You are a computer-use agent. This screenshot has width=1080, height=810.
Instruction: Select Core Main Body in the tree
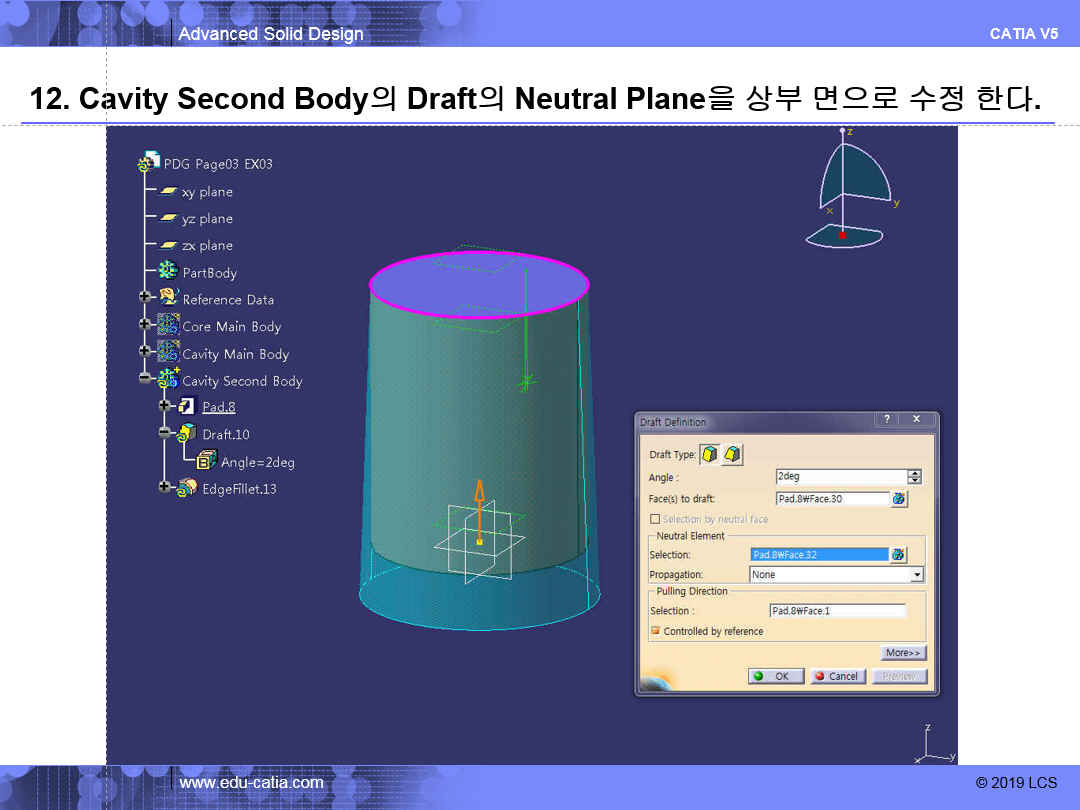231,326
